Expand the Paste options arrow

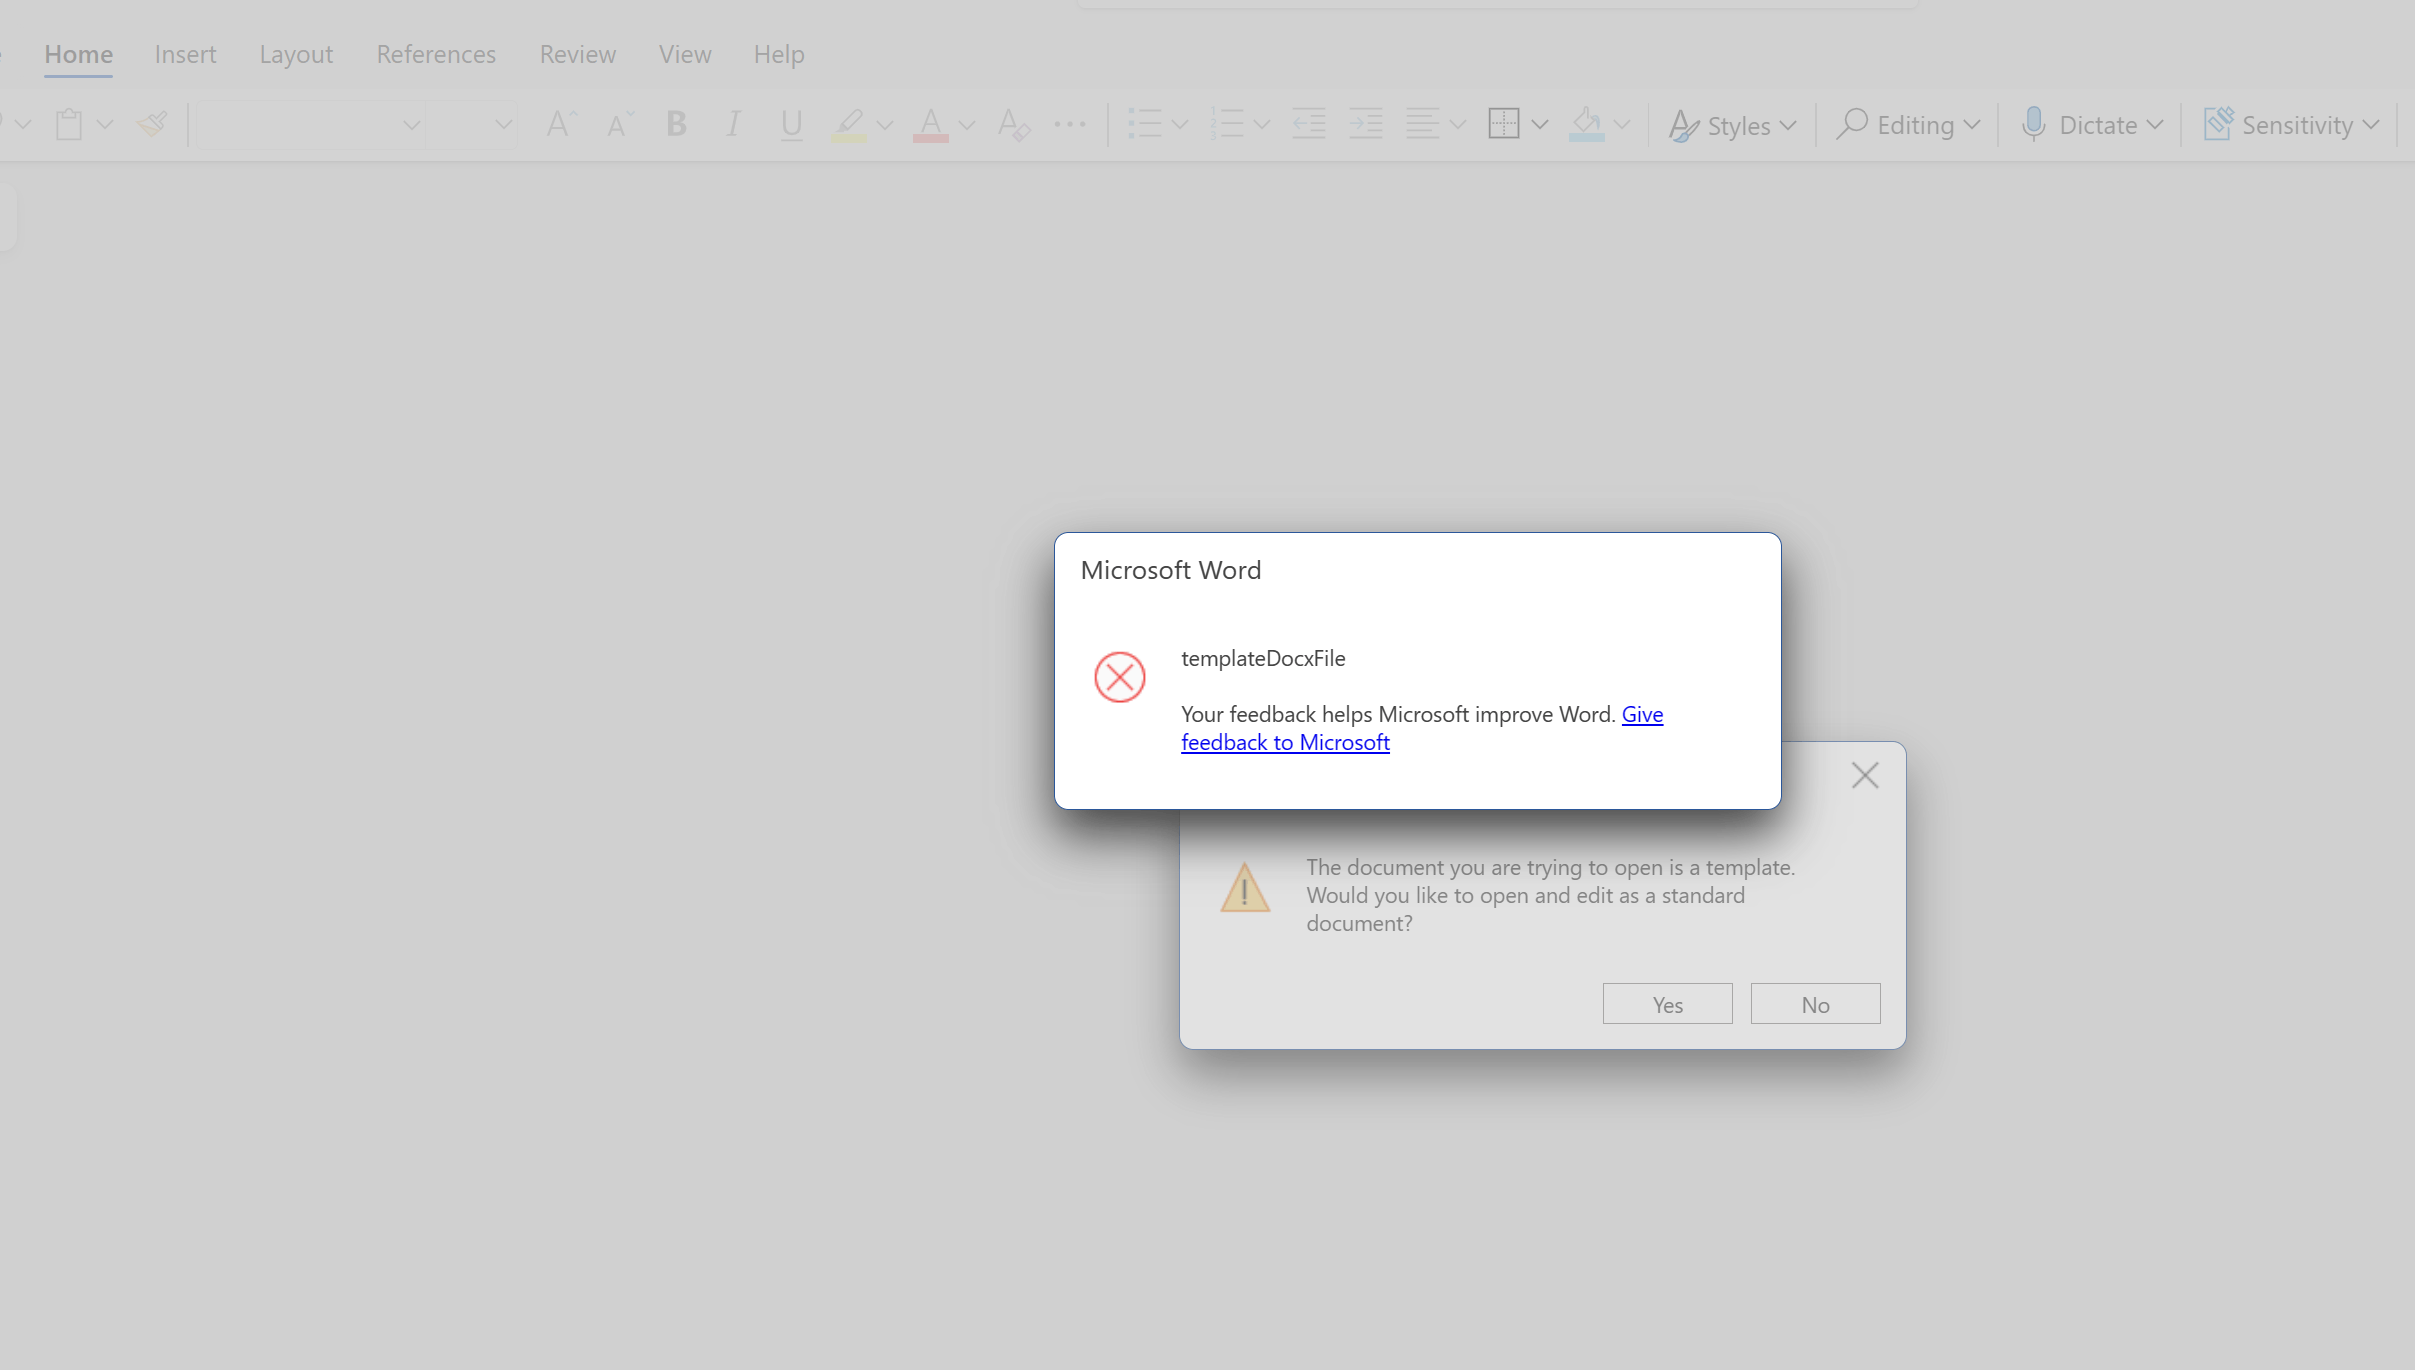105,125
